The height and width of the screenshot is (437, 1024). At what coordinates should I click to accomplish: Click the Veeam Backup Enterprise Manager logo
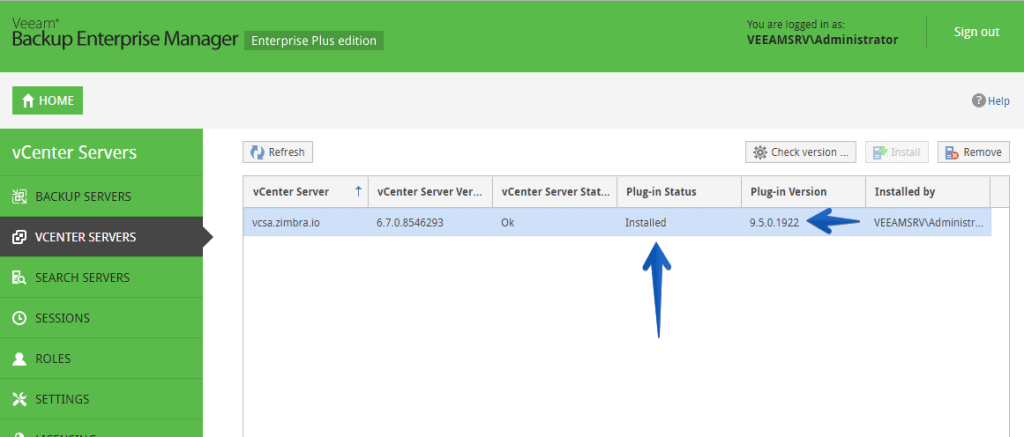pos(125,33)
